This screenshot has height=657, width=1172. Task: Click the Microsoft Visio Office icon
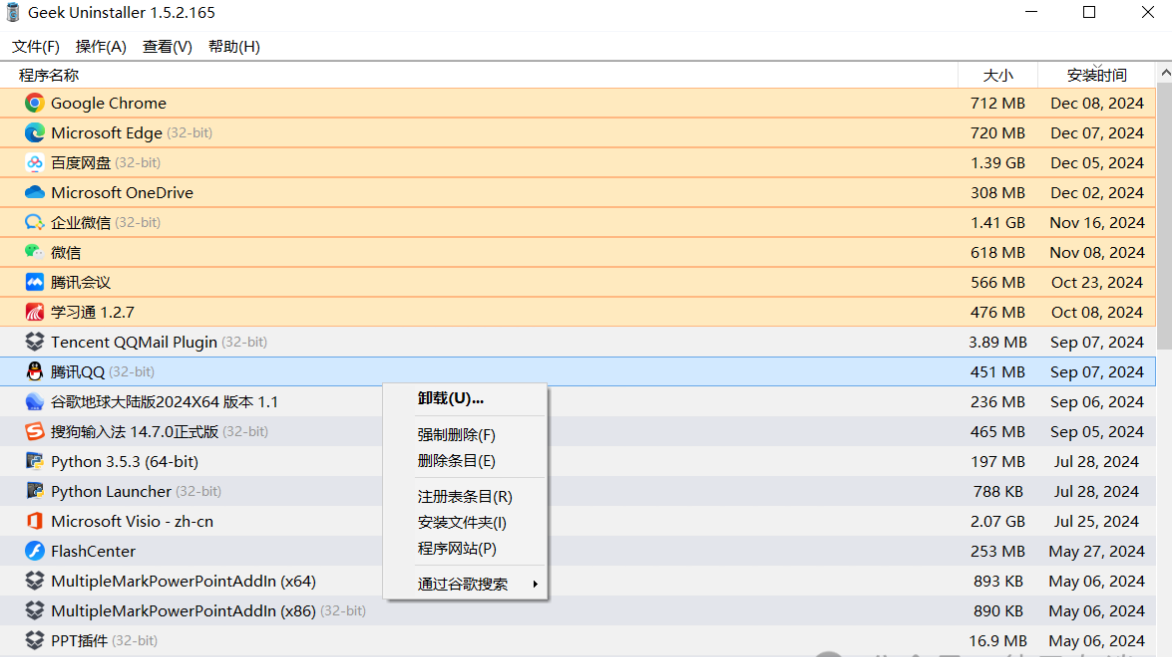[x=34, y=521]
